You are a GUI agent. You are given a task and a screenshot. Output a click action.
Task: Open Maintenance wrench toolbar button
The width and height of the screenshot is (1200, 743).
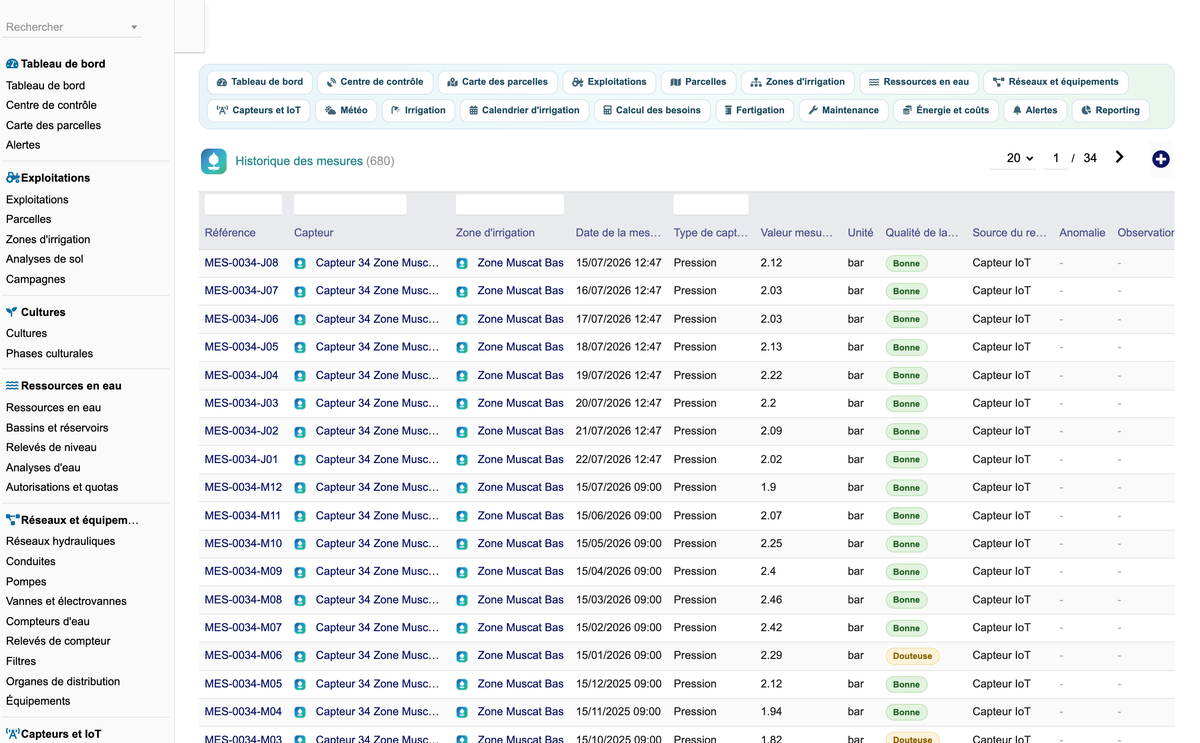coord(843,110)
